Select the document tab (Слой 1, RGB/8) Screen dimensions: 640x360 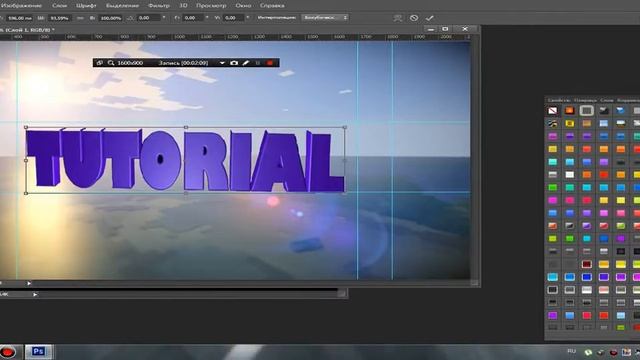point(27,30)
